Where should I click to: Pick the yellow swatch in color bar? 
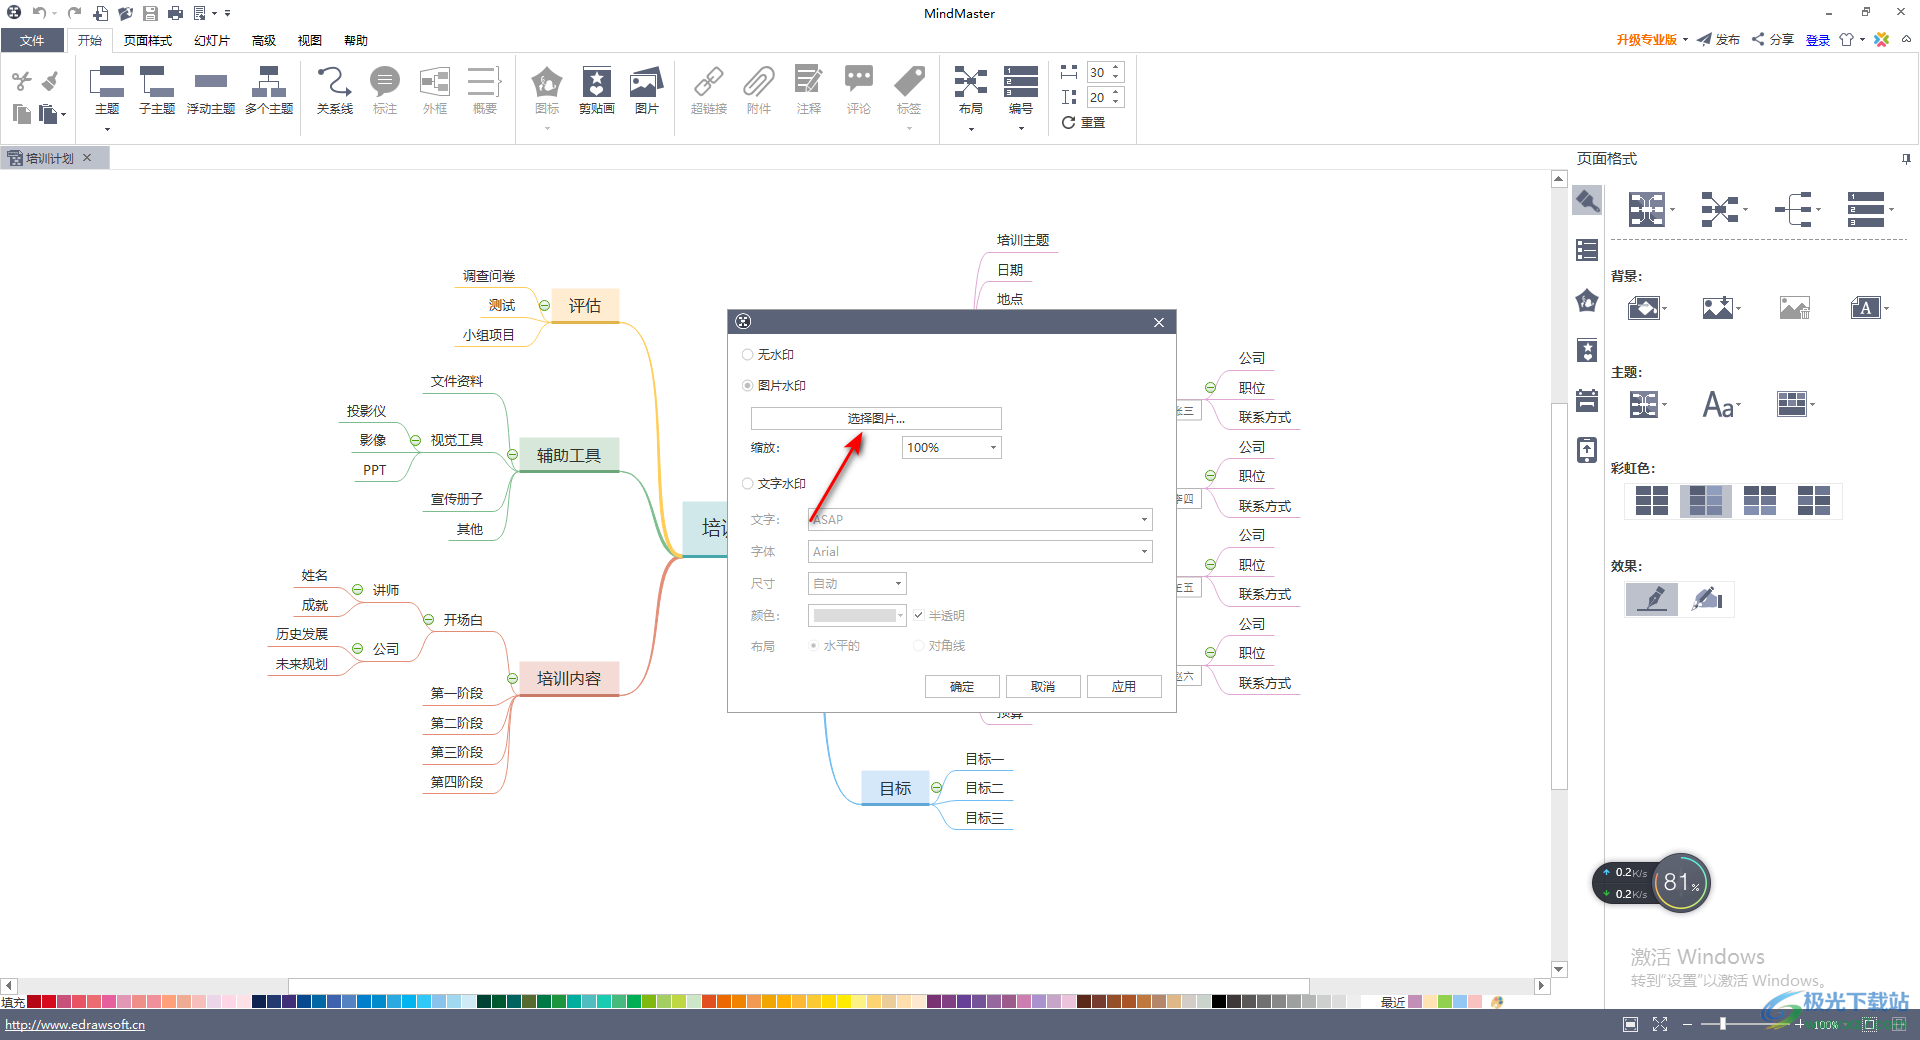pos(843,1002)
